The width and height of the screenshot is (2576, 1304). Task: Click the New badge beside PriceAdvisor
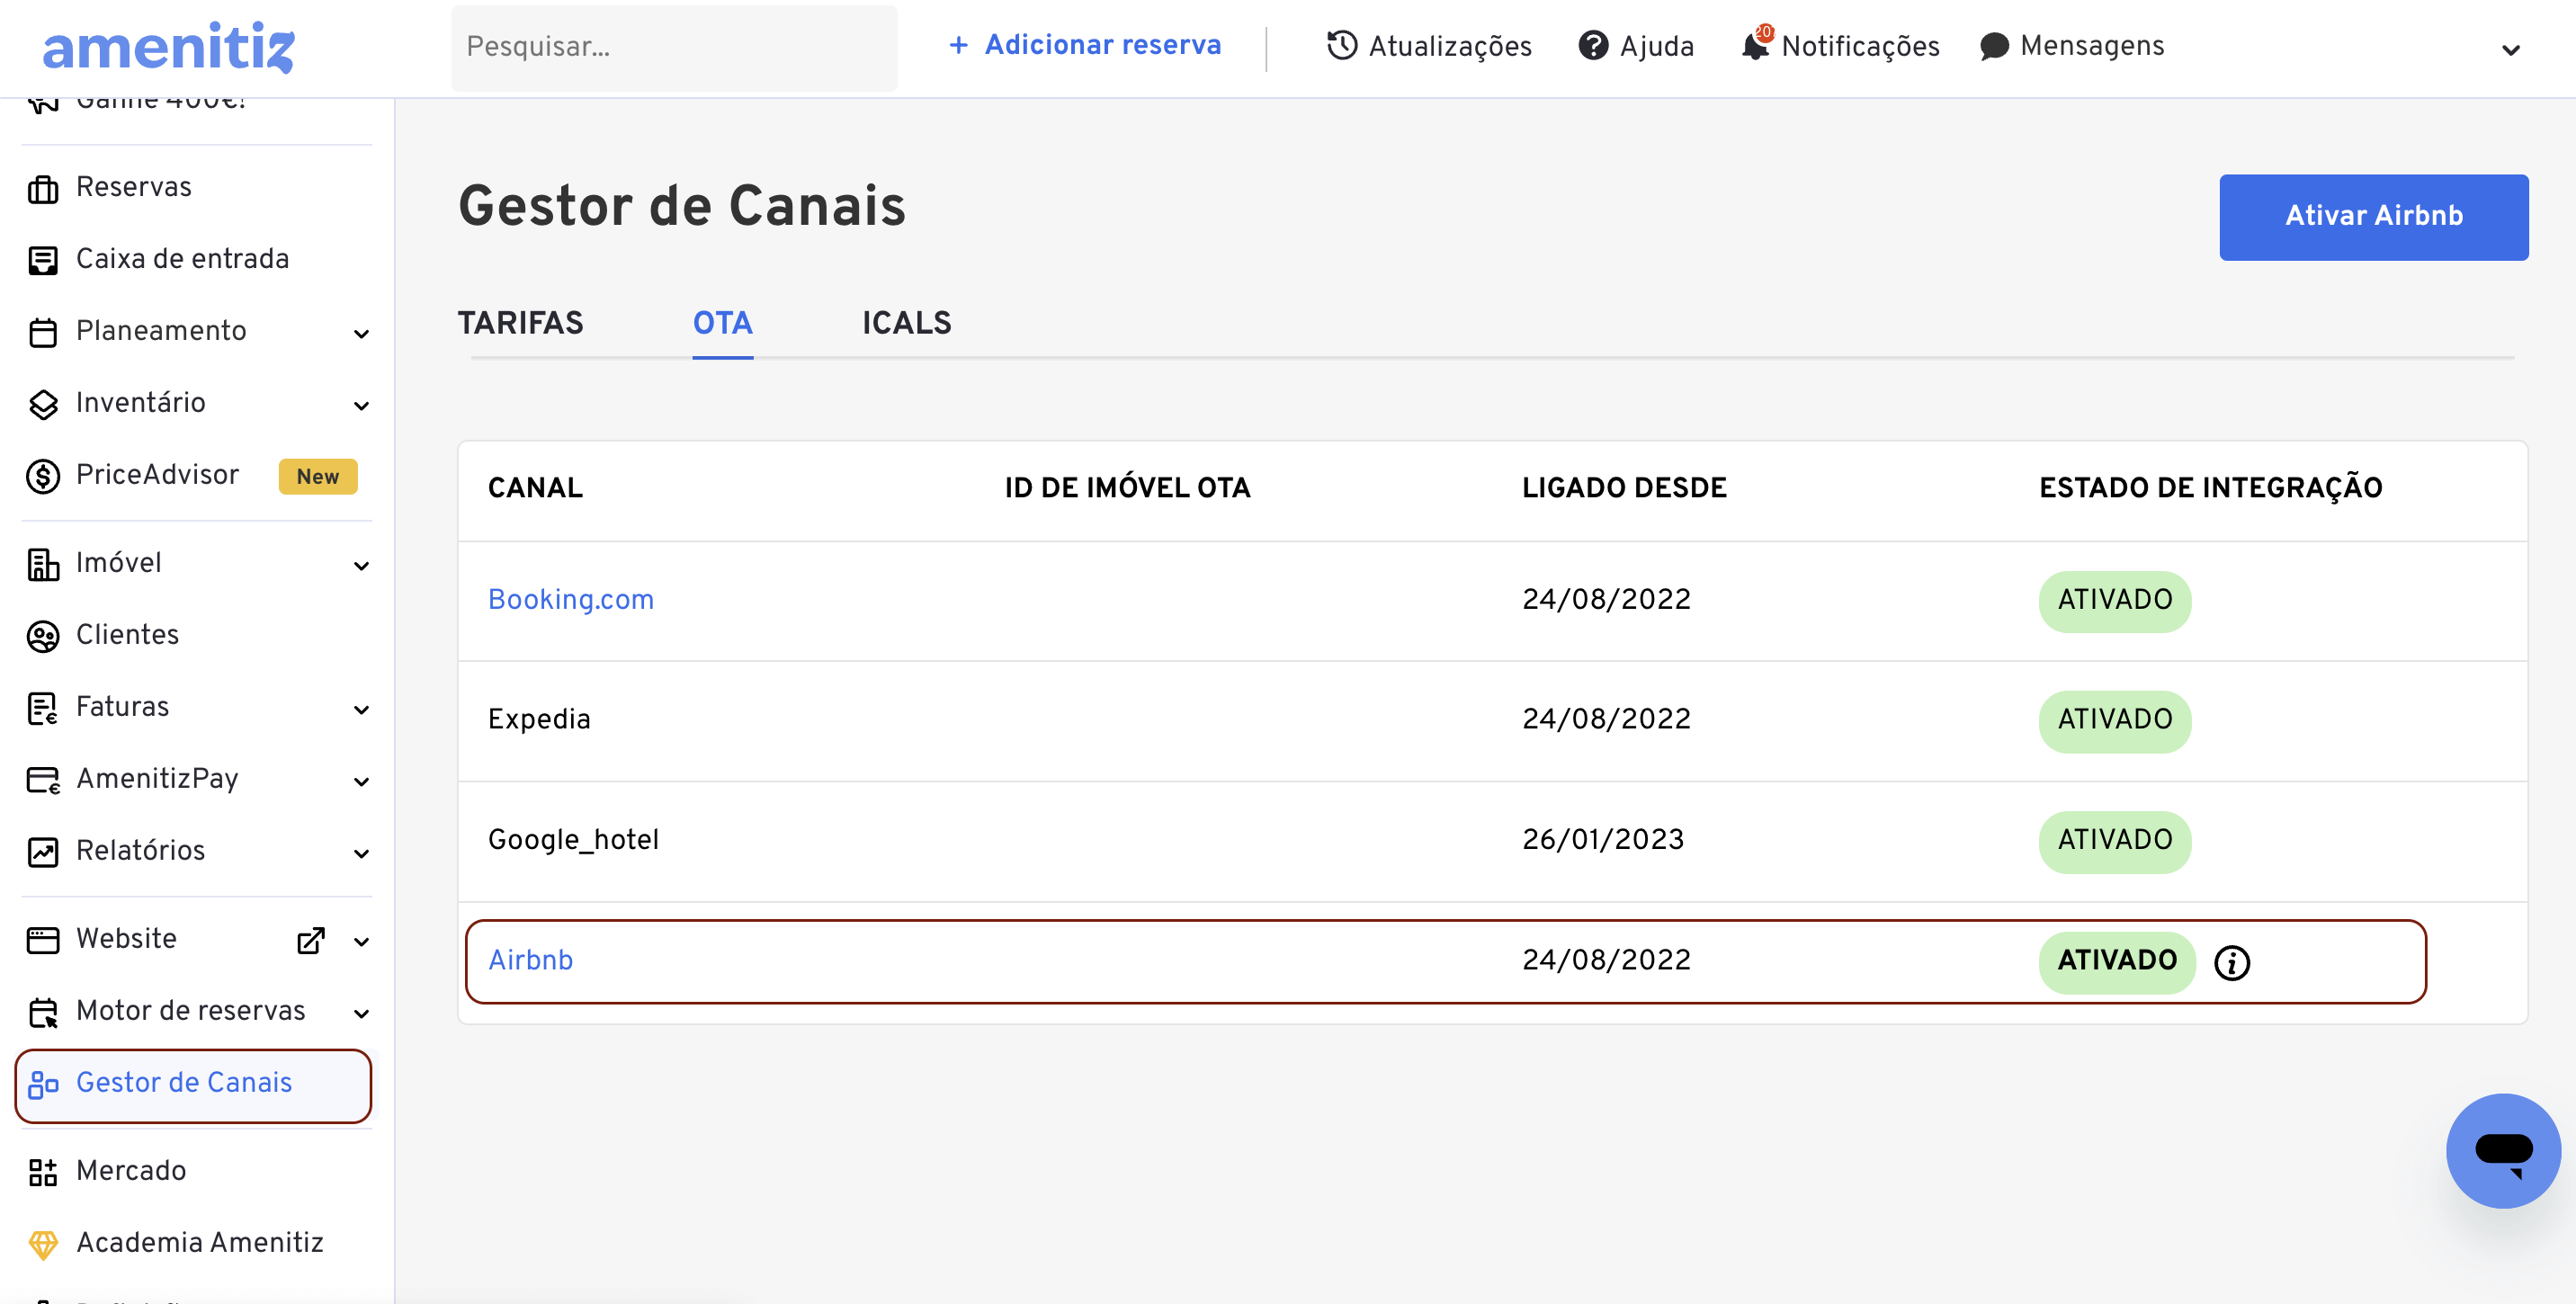[317, 477]
